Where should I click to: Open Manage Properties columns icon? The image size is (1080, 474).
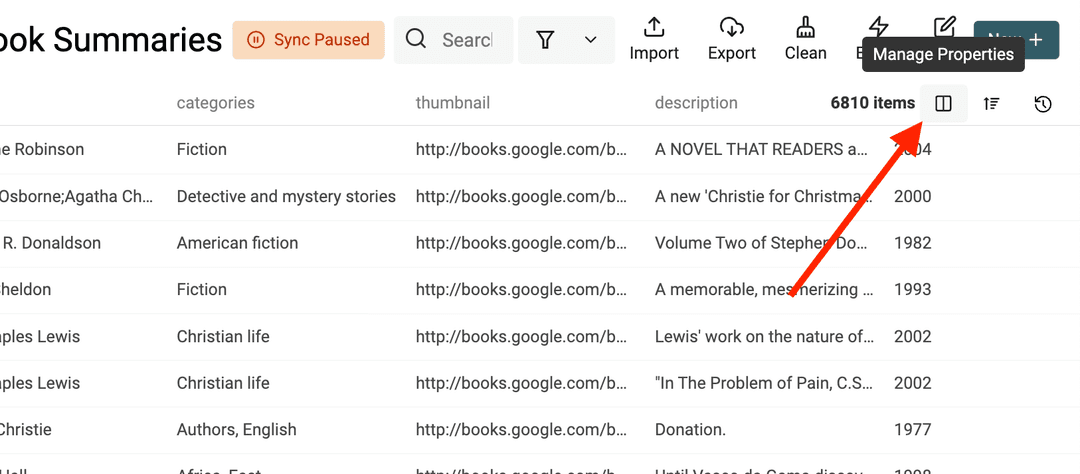tap(943, 103)
